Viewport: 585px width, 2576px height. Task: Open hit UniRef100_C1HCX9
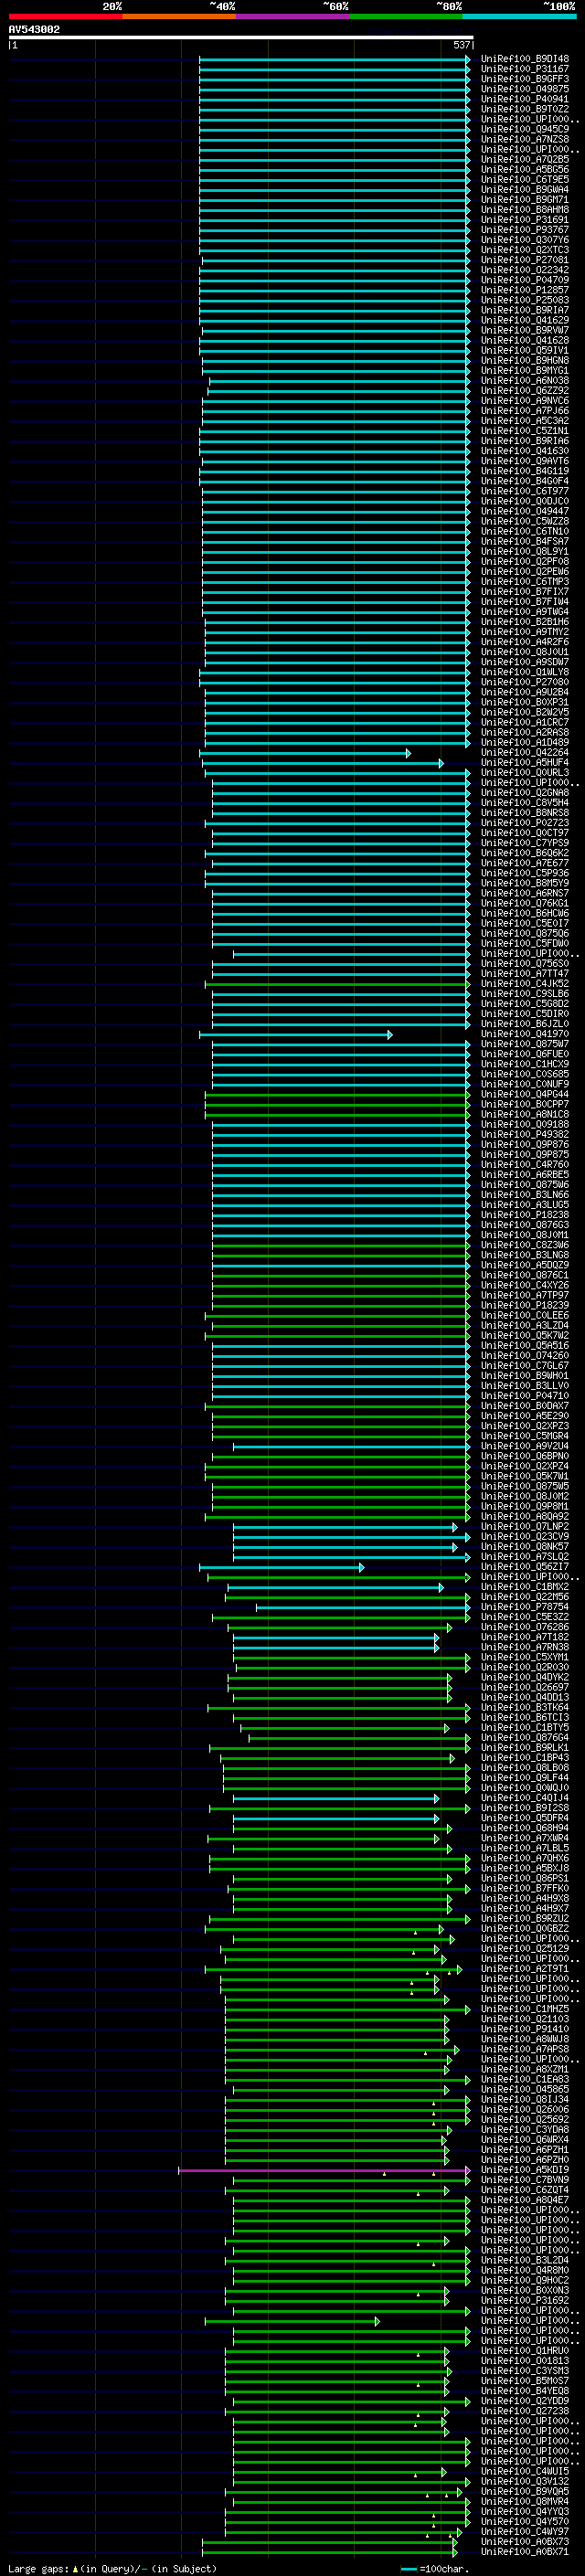(524, 1063)
